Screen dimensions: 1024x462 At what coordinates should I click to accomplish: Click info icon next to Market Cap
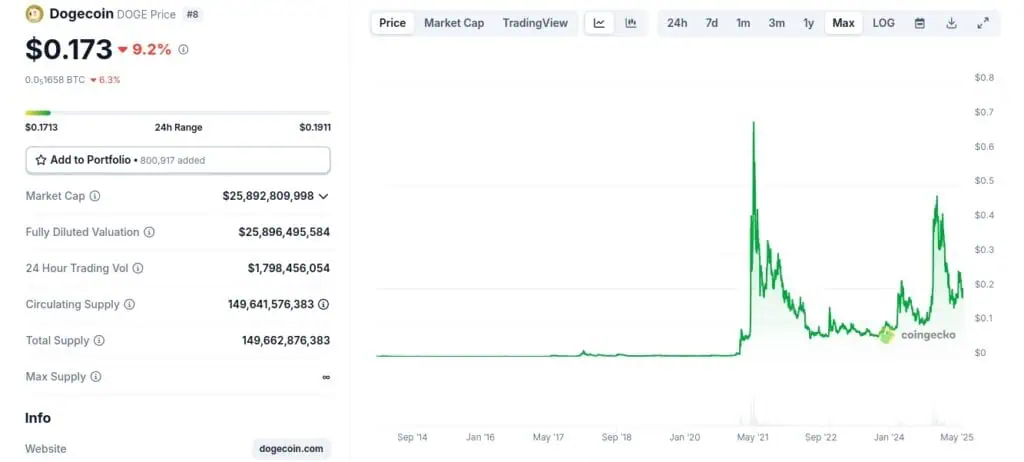(x=95, y=196)
